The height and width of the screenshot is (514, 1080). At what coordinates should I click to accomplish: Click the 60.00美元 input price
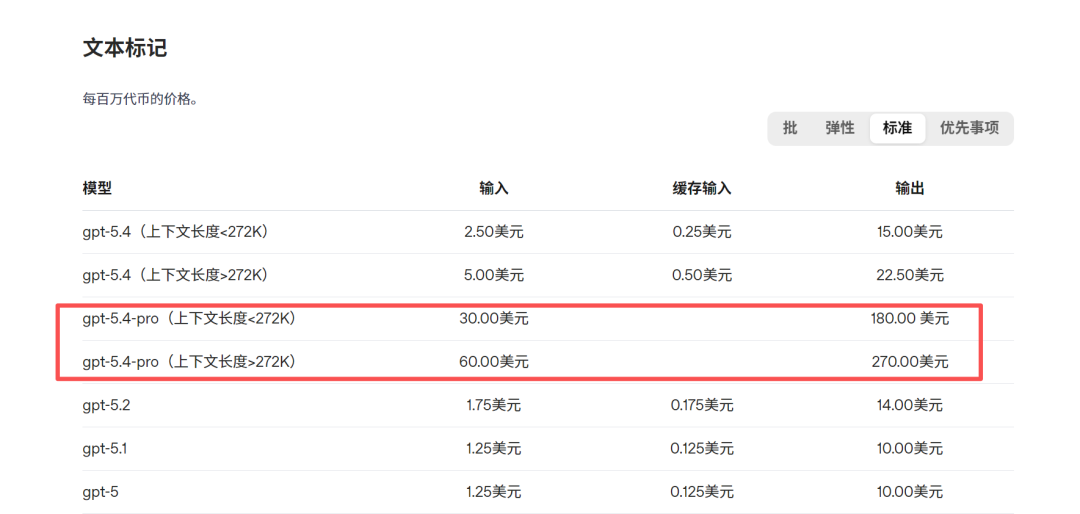point(494,361)
